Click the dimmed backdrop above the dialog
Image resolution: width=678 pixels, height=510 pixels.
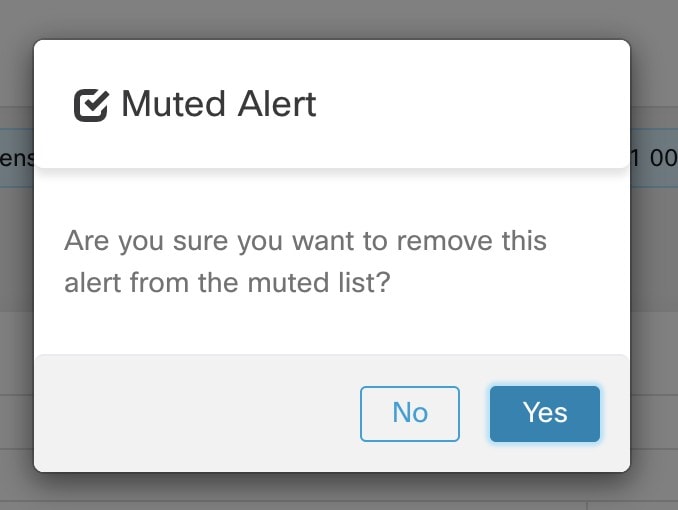click(330, 18)
